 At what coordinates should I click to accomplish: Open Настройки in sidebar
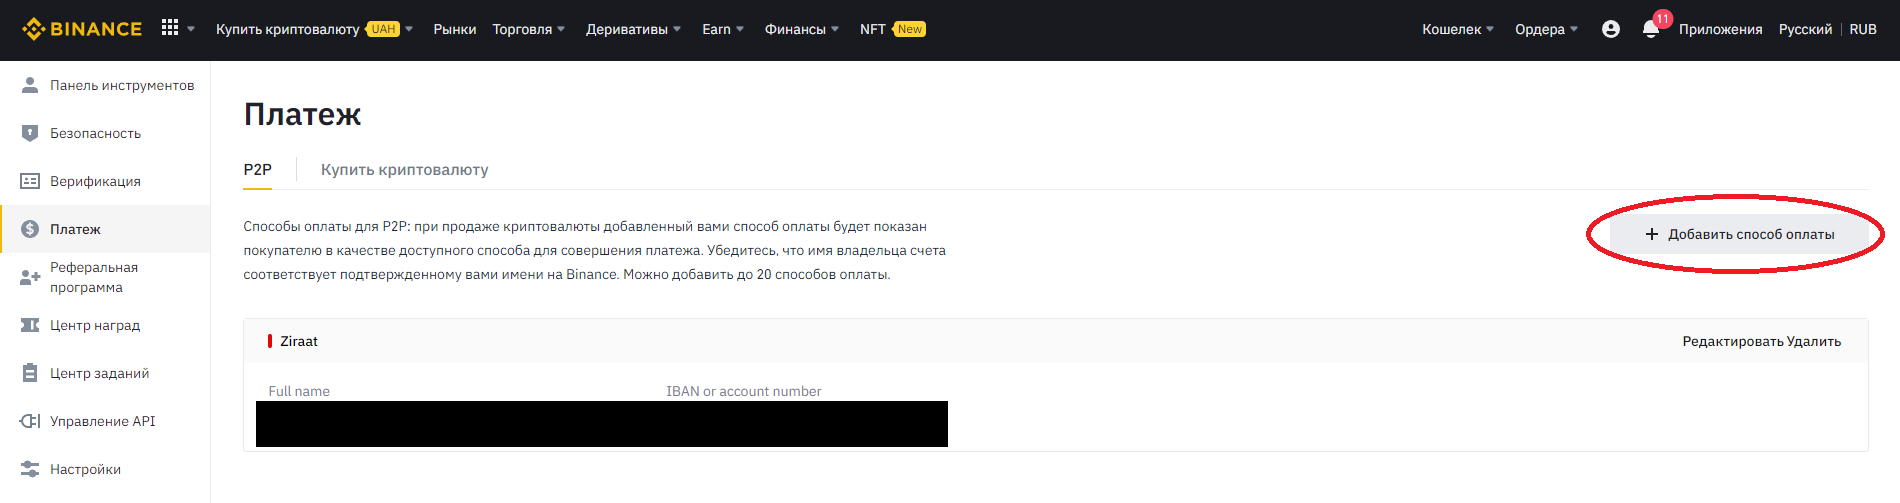tap(105, 469)
